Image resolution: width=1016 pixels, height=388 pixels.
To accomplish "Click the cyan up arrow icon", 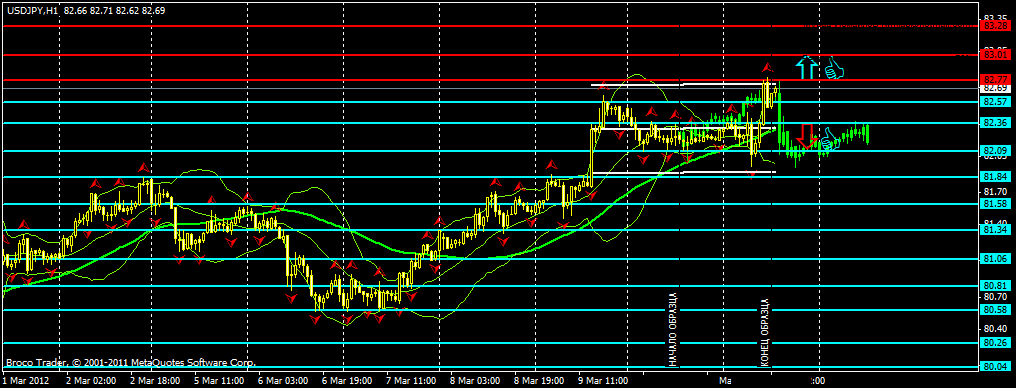I will click(806, 67).
